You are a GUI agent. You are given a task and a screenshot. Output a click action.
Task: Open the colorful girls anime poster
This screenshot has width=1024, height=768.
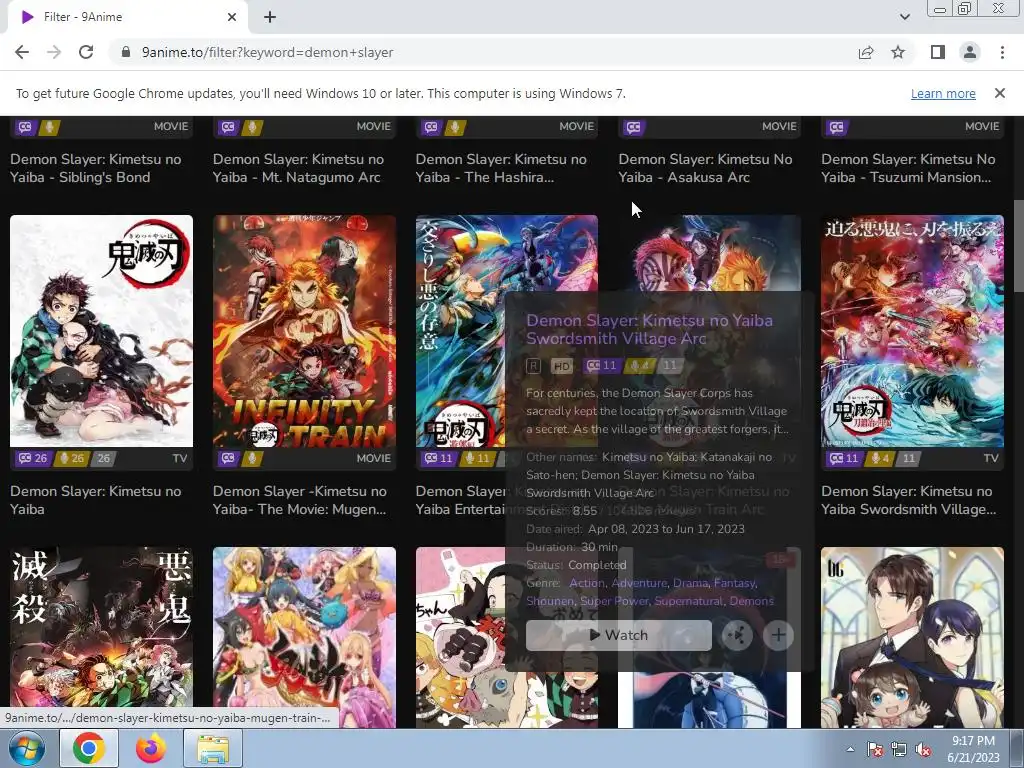[x=304, y=637]
